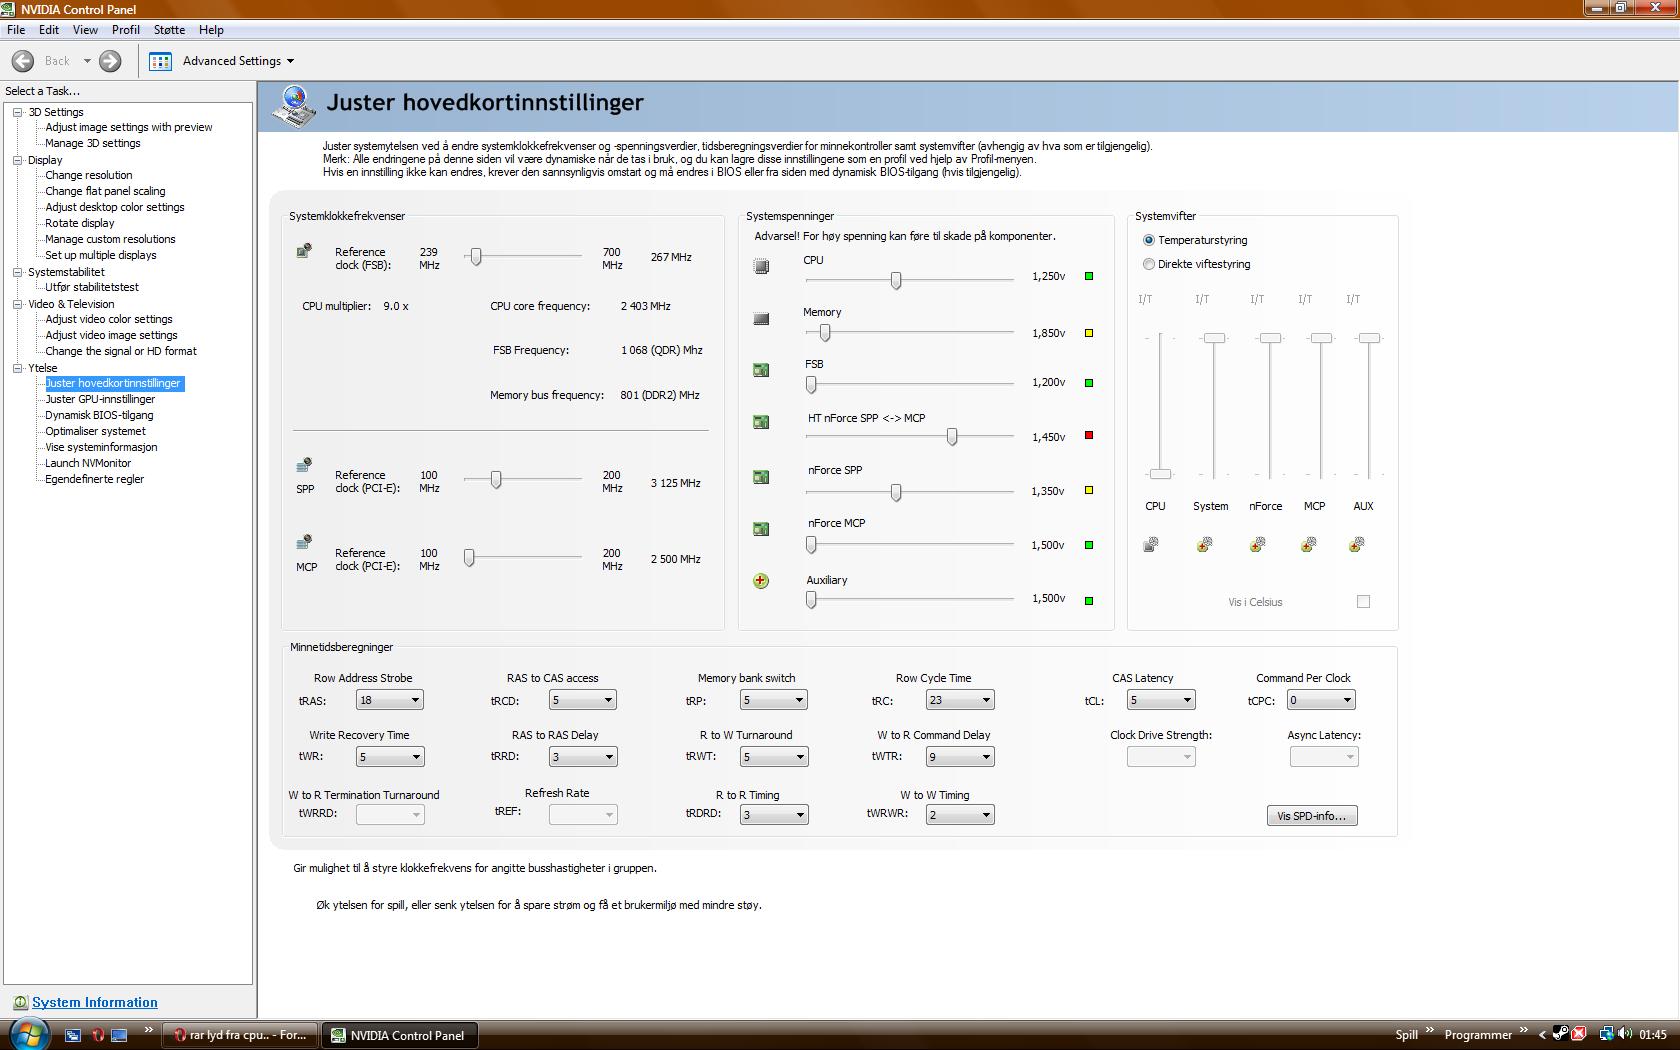
Task: Click the MCP PCI-E clock link icon
Action: (x=304, y=543)
